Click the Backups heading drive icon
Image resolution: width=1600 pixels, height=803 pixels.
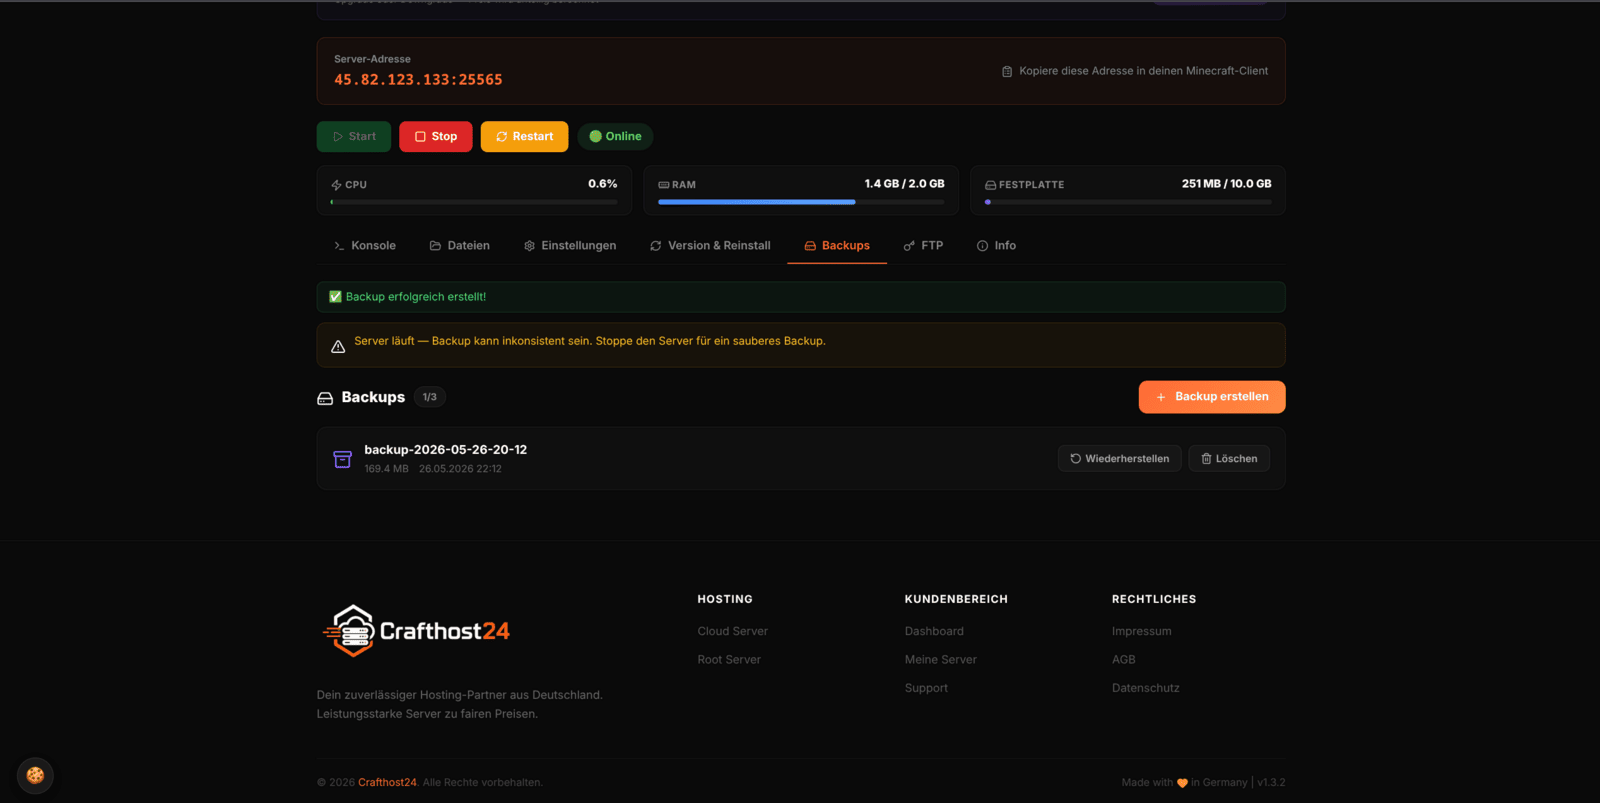(325, 398)
